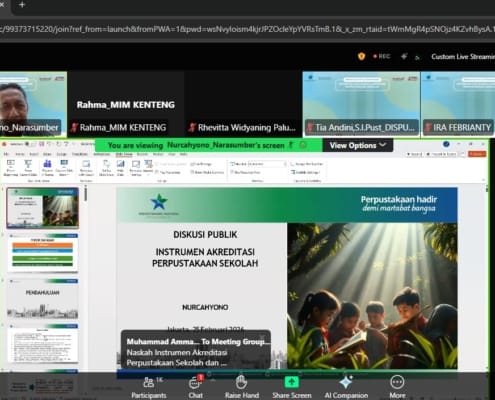The width and height of the screenshot is (495, 400).
Task: Open Muhammad Amma chat message popup
Action: 196,349
